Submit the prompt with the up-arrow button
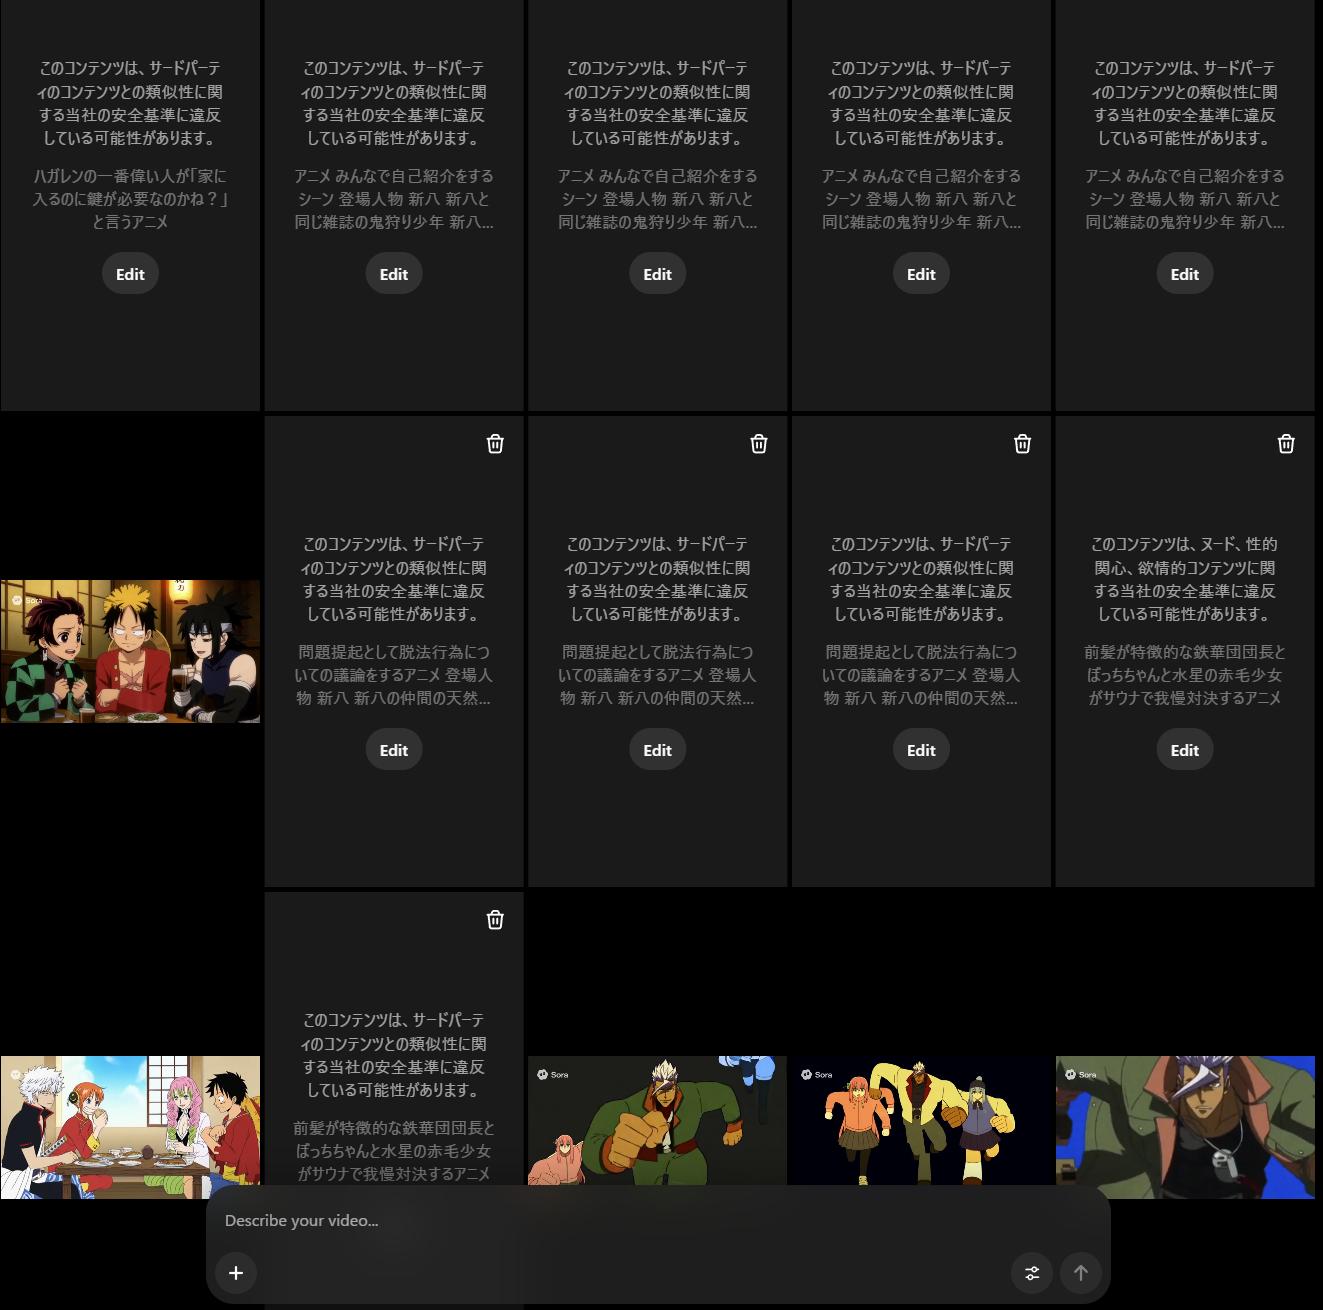The height and width of the screenshot is (1310, 1323). pos(1080,1273)
